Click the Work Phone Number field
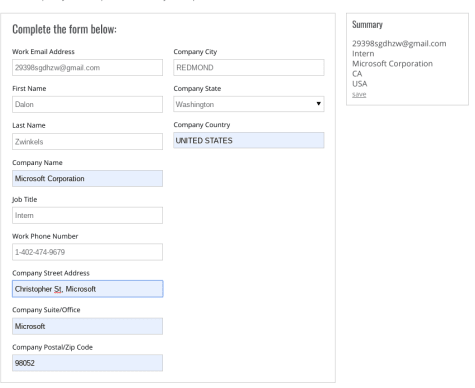Screen dimensions: 475x388 click(x=87, y=252)
